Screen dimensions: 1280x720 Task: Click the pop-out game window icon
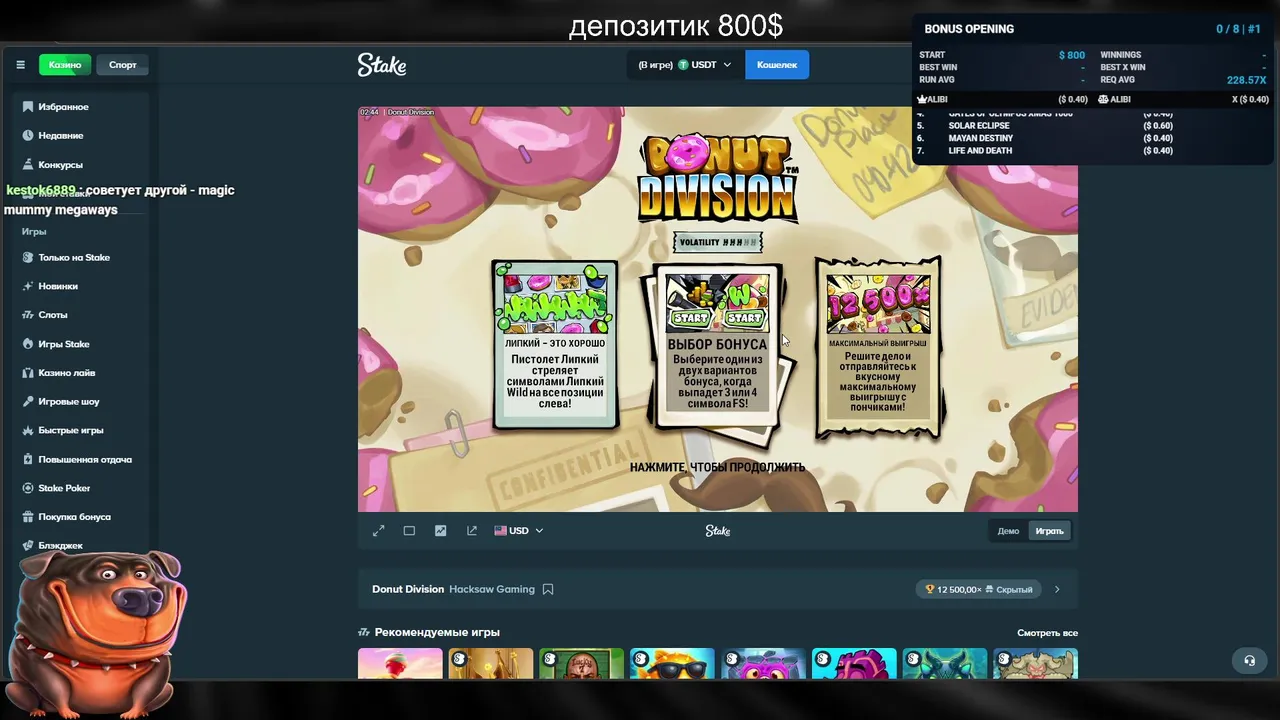(x=472, y=531)
